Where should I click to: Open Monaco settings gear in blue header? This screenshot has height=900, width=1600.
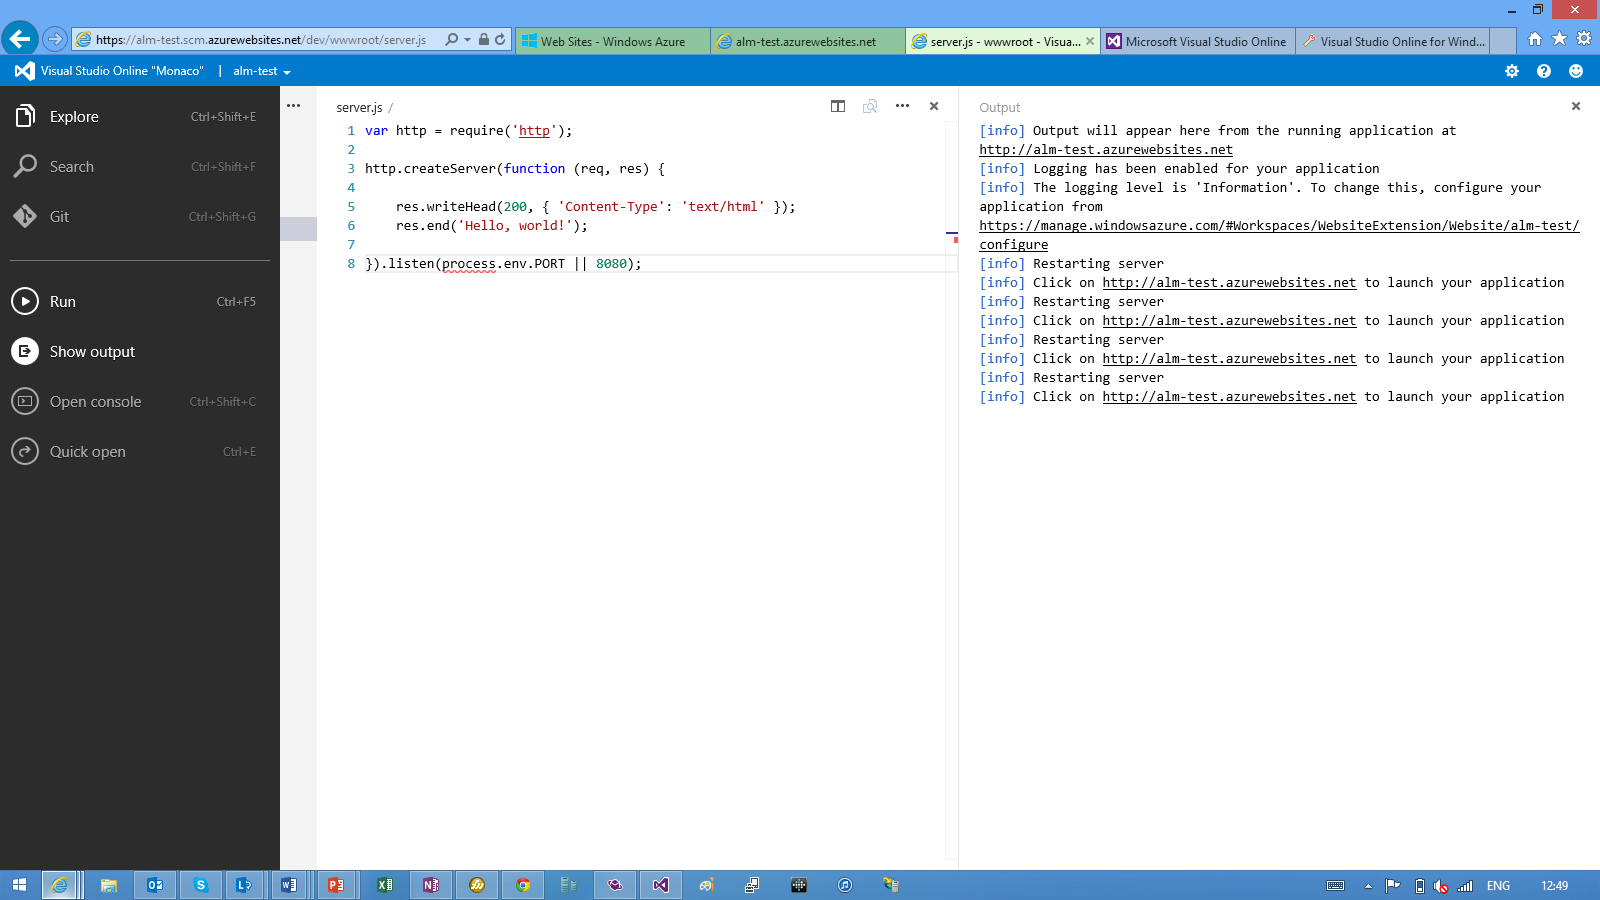[x=1512, y=71]
